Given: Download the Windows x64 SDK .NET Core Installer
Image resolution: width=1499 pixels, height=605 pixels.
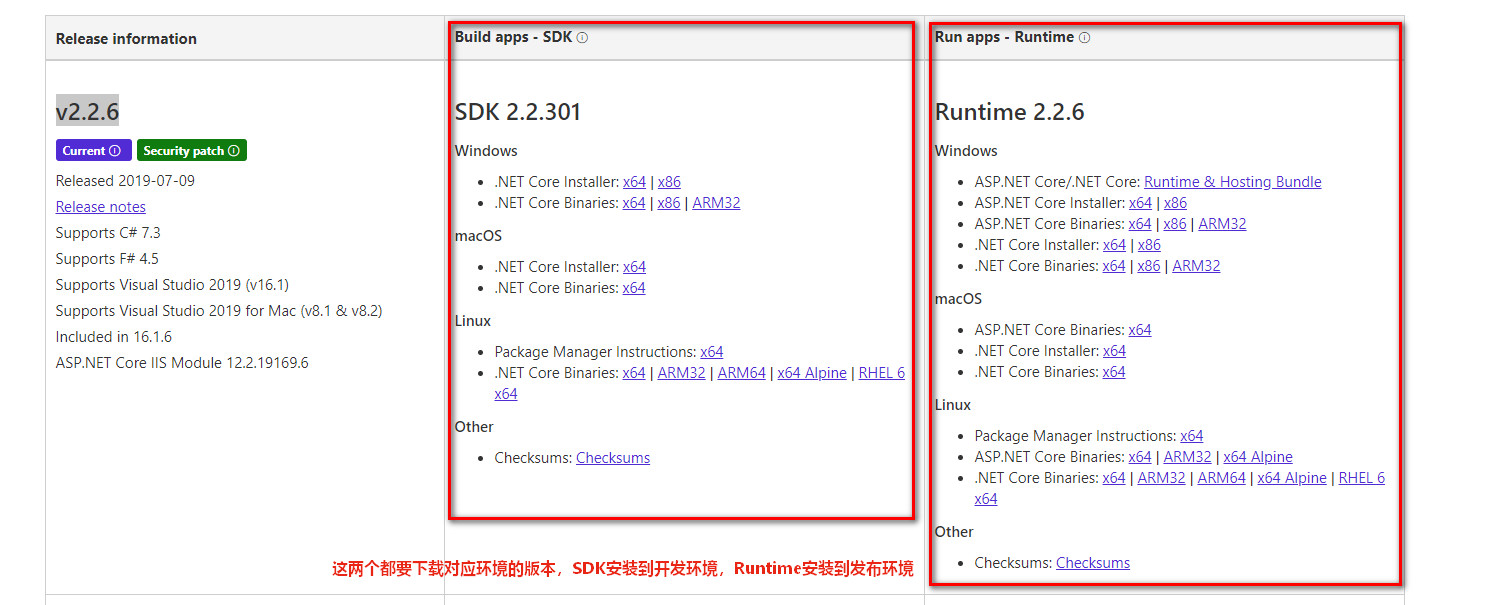Looking at the screenshot, I should coord(635,182).
